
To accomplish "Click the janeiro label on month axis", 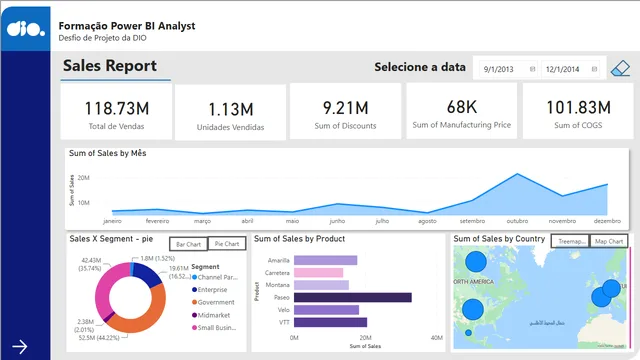I will 112,221.
